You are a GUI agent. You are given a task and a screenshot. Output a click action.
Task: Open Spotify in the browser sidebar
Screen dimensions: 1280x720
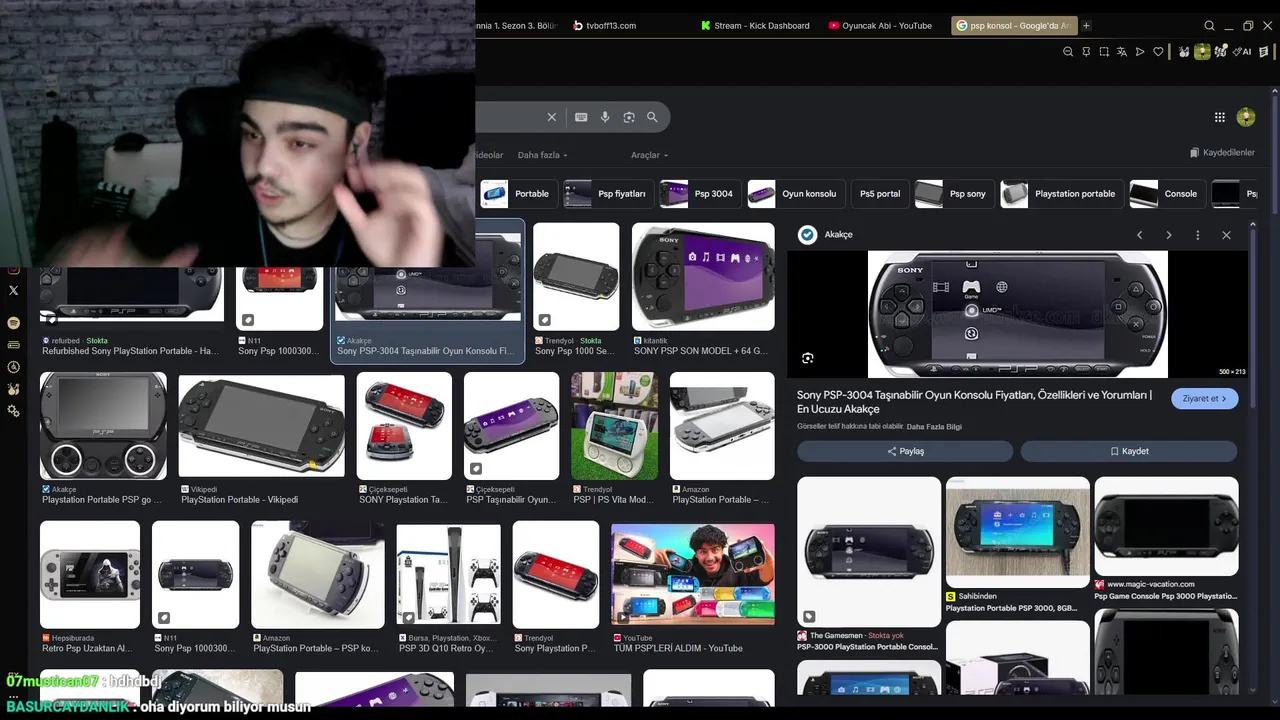(13, 323)
